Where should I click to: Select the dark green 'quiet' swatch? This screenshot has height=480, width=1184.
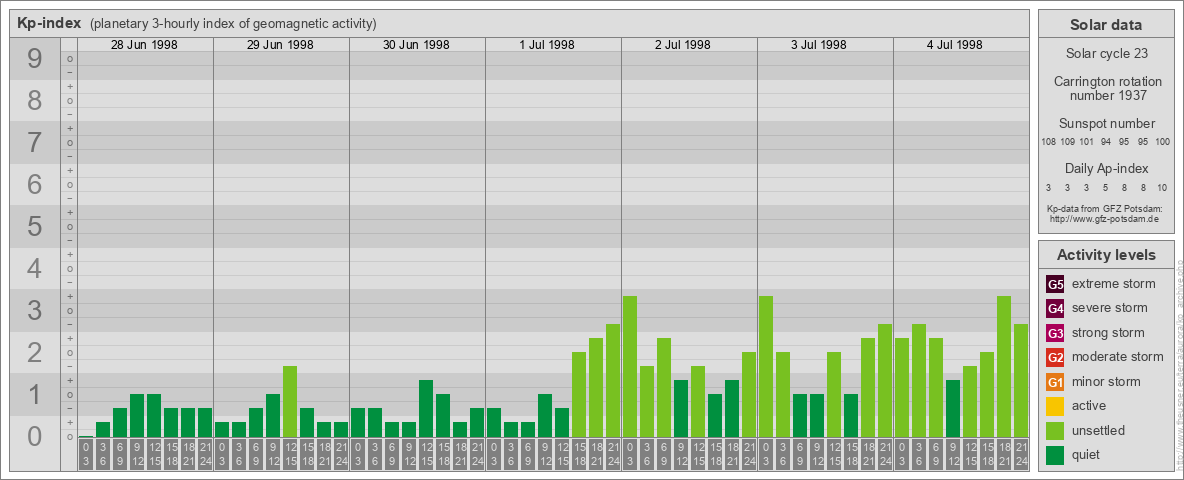coord(1055,455)
